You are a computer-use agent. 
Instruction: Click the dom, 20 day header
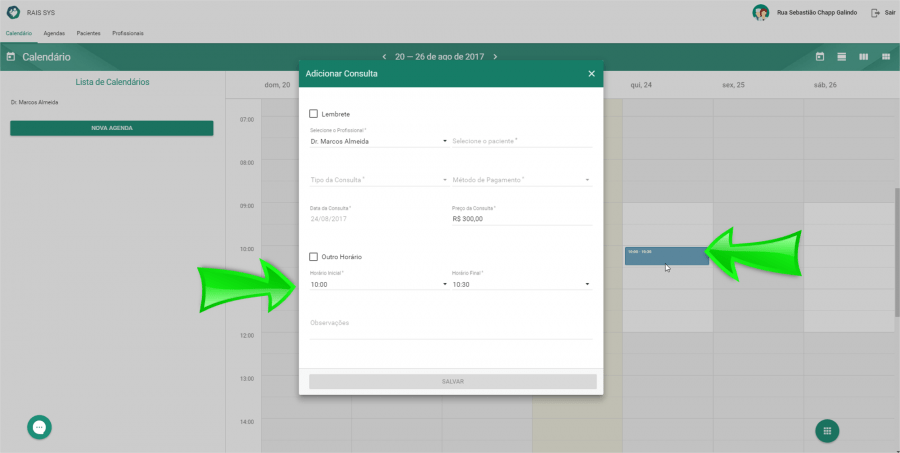(x=277, y=85)
